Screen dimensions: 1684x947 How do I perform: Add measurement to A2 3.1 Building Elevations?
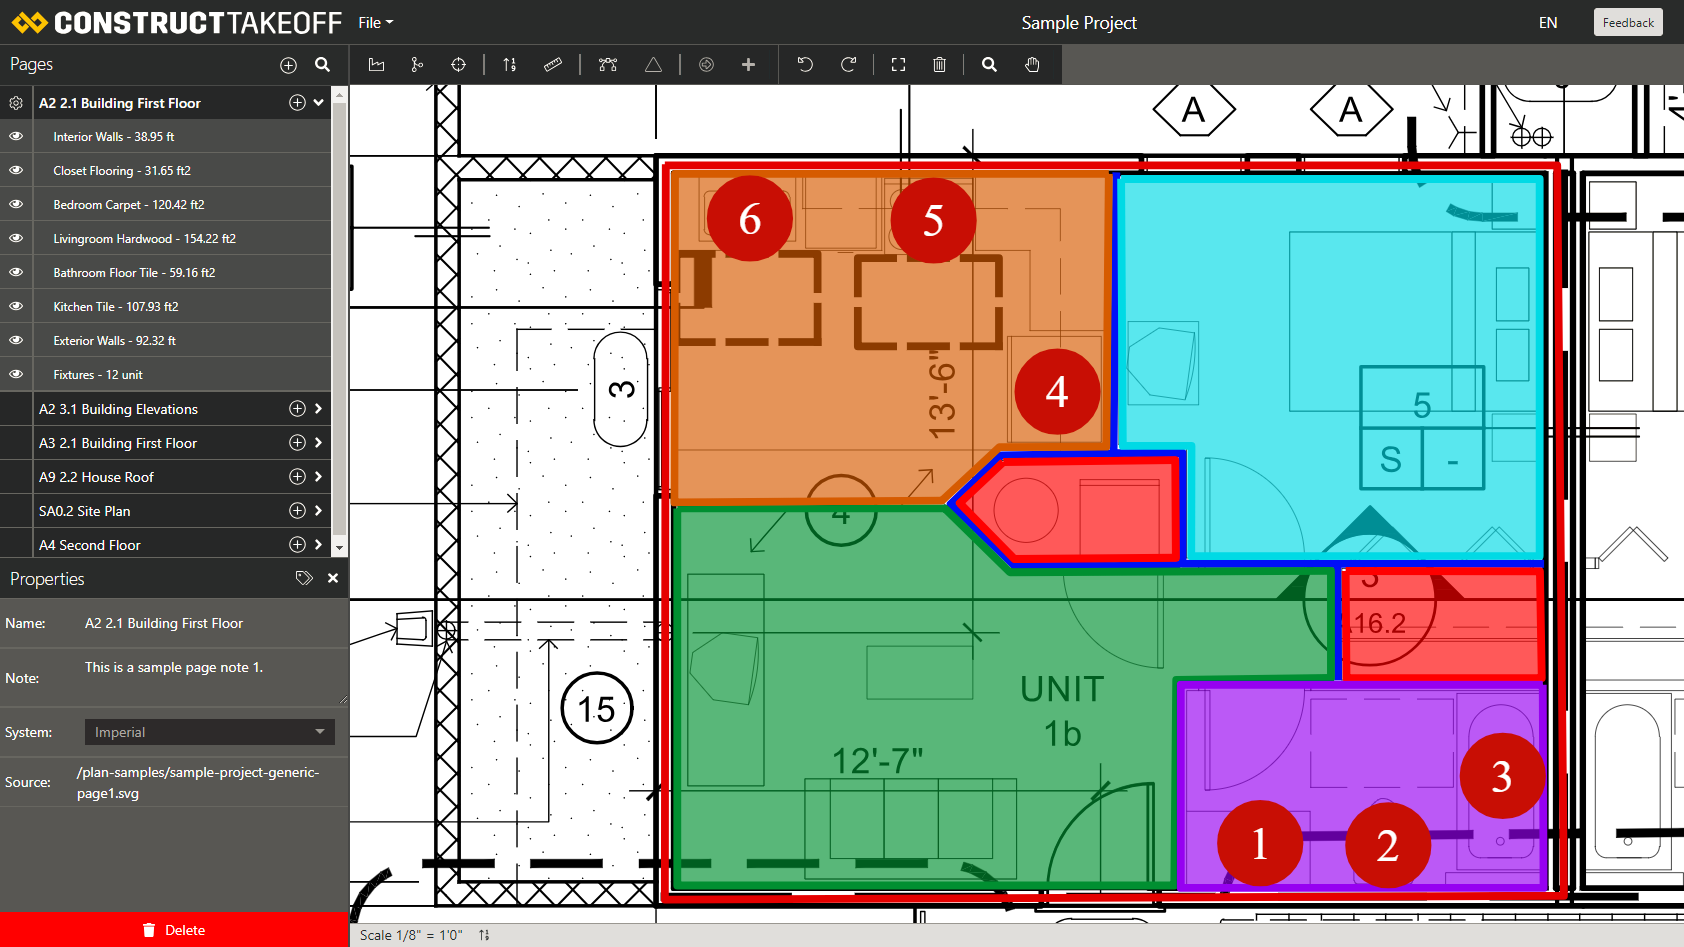click(x=297, y=409)
